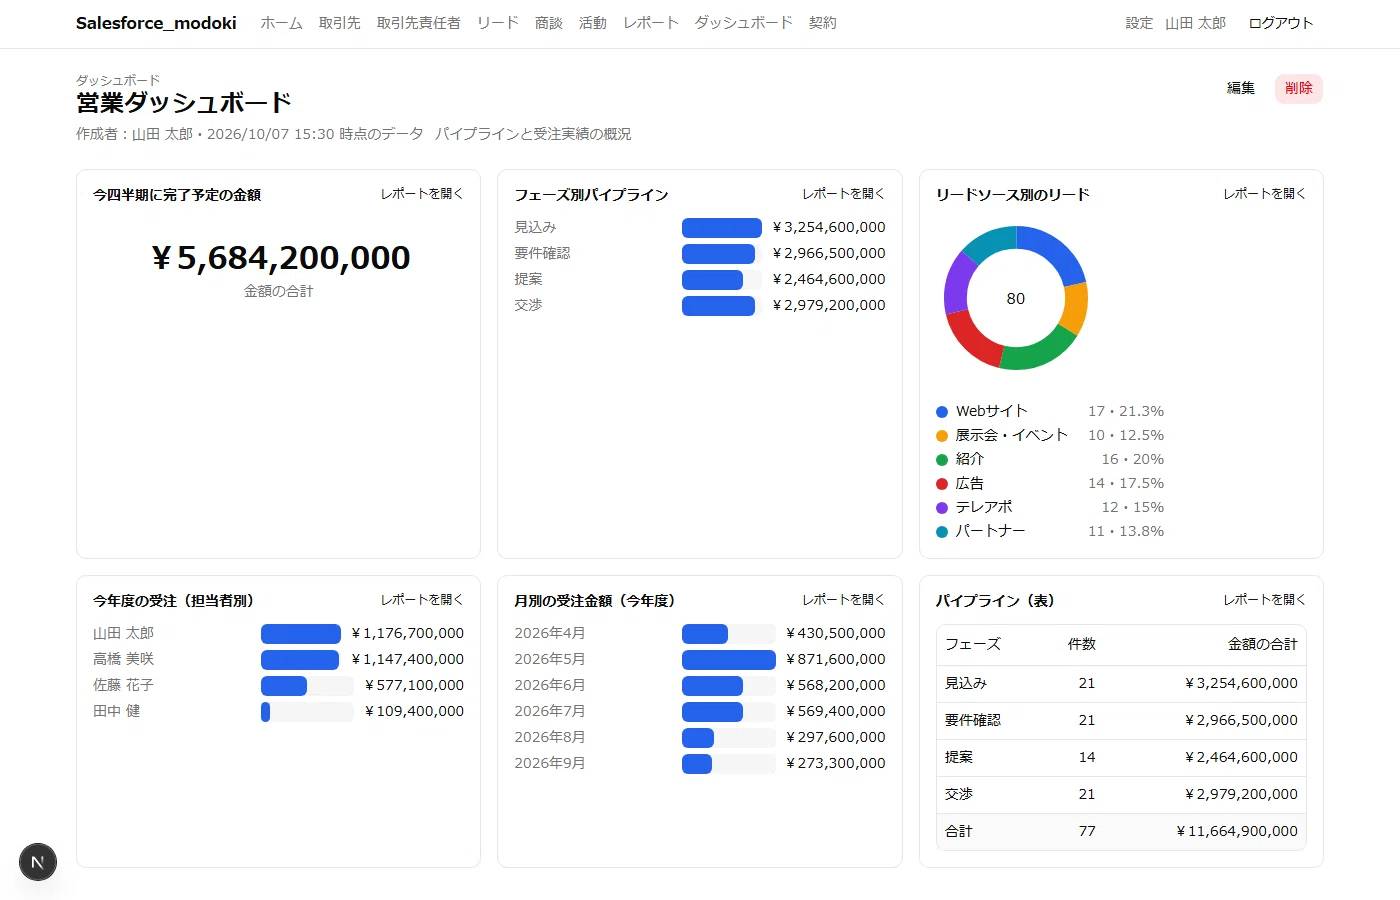
Task: Click the 2026年9月 amount ¥273,300,000
Action: 836,764
